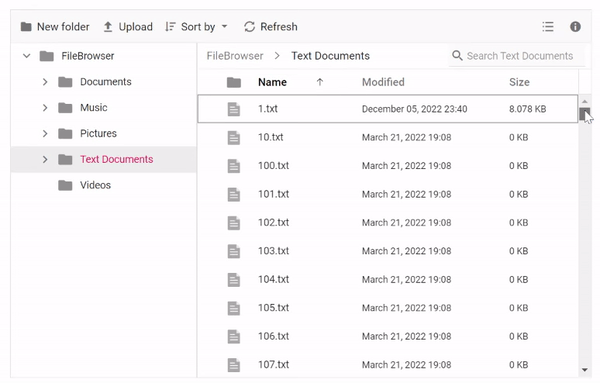Select file 107.txt
Image resolution: width=600 pixels, height=383 pixels.
click(x=388, y=365)
